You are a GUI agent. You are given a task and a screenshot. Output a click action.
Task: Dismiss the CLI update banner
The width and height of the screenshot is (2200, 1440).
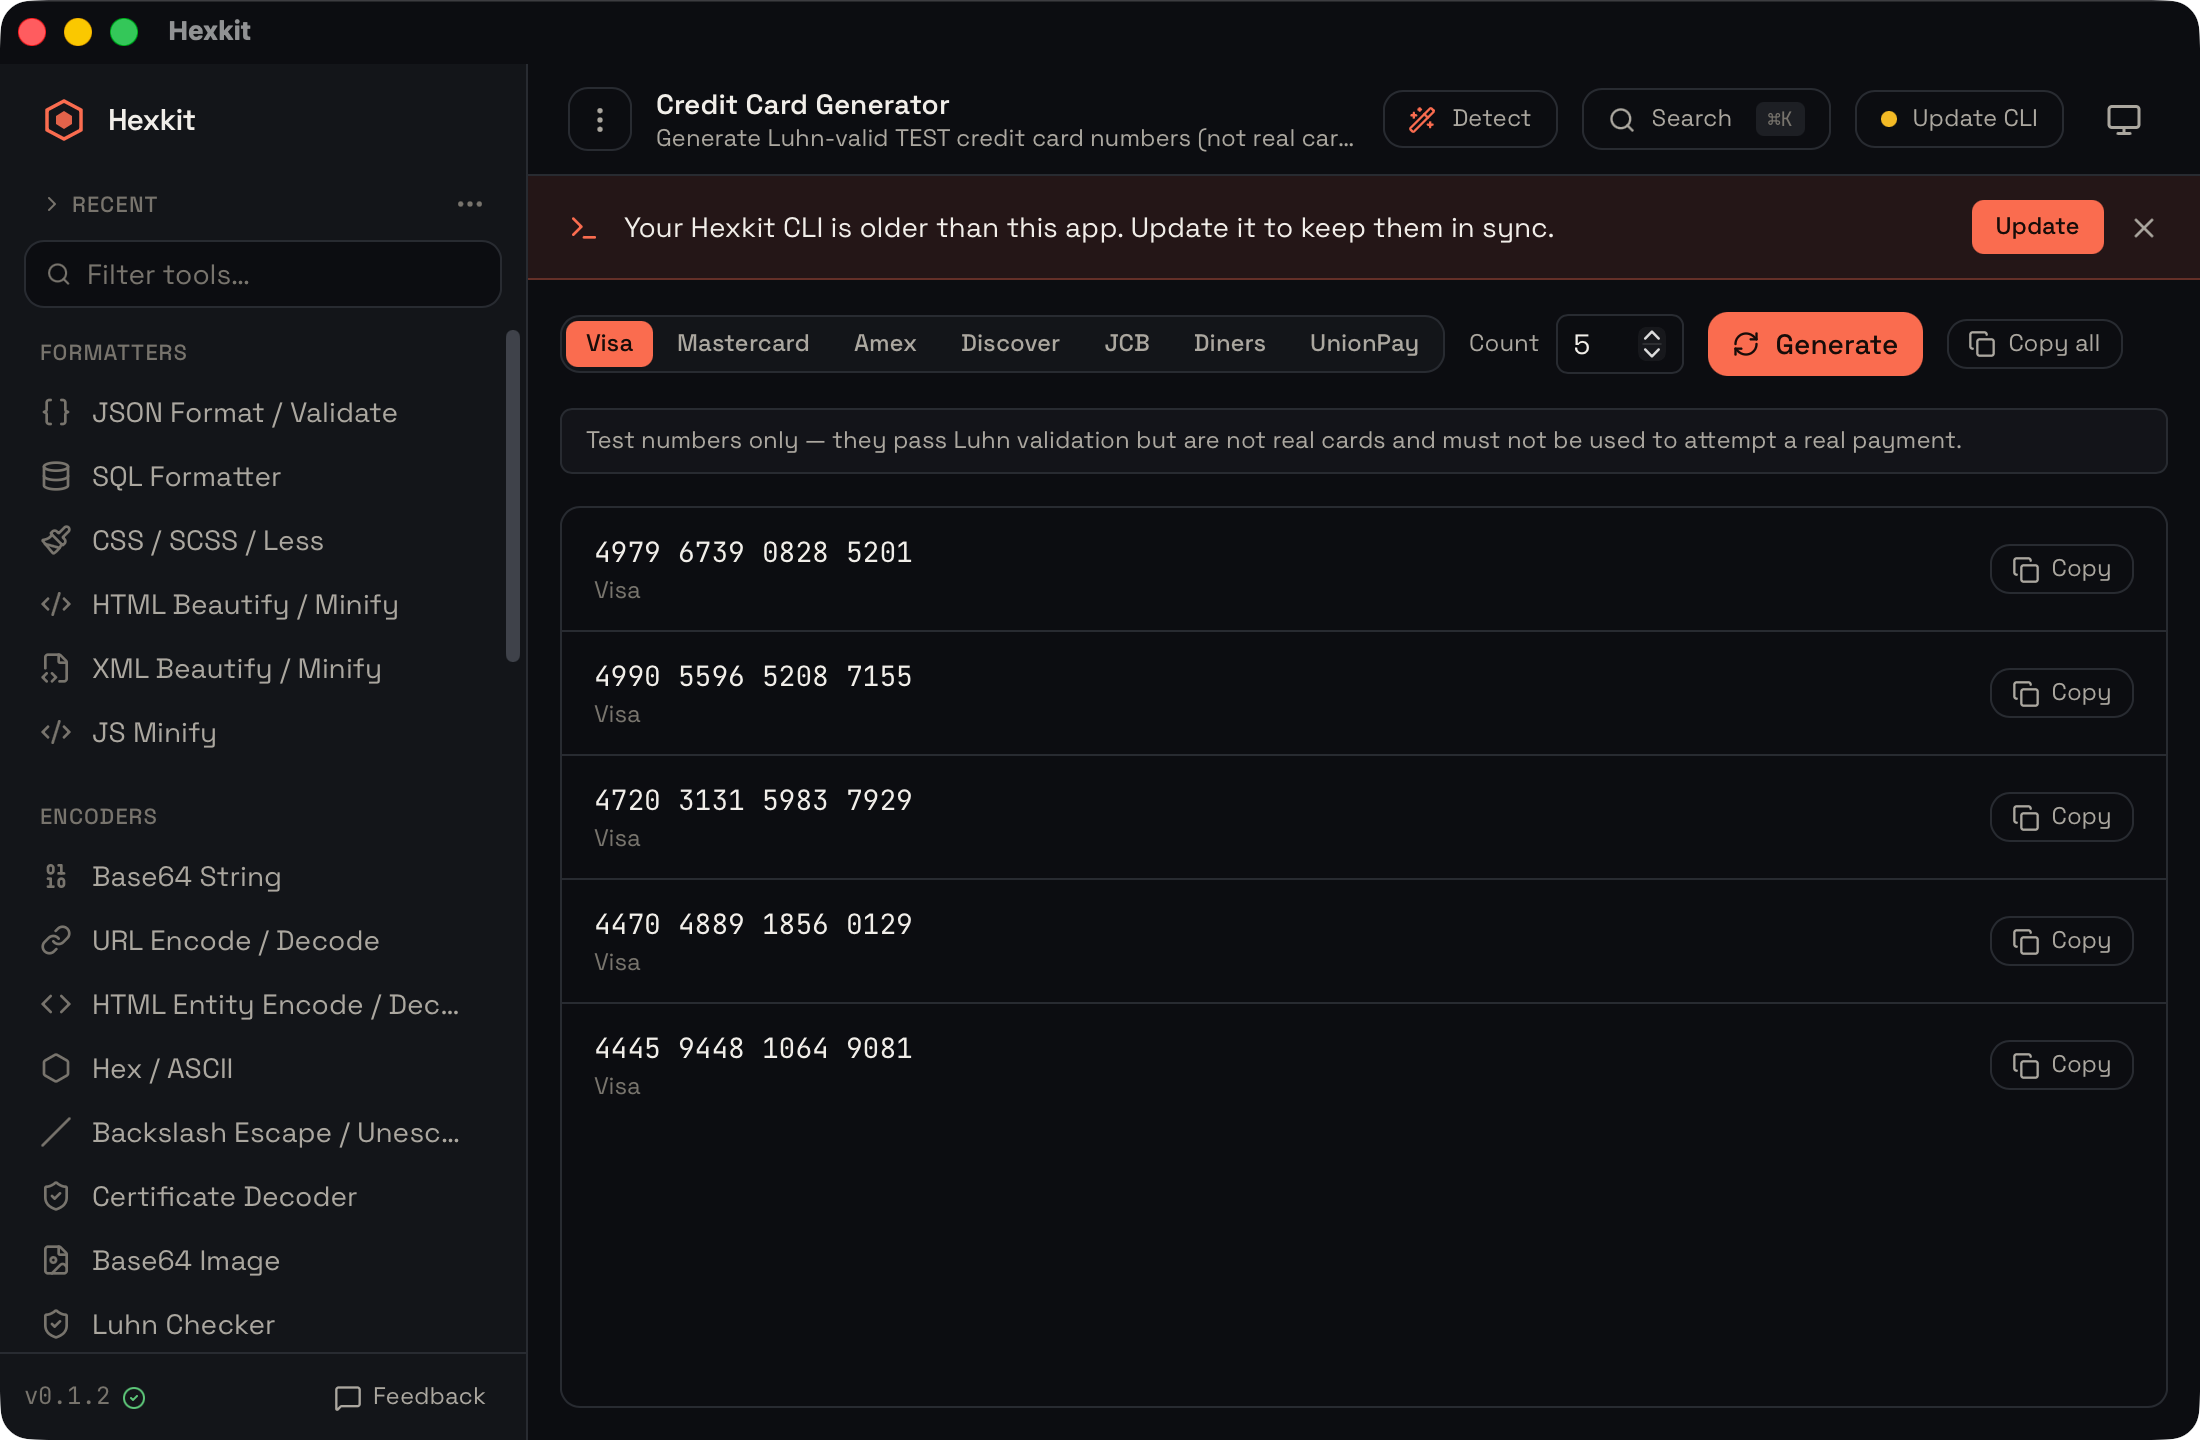[x=2144, y=228]
